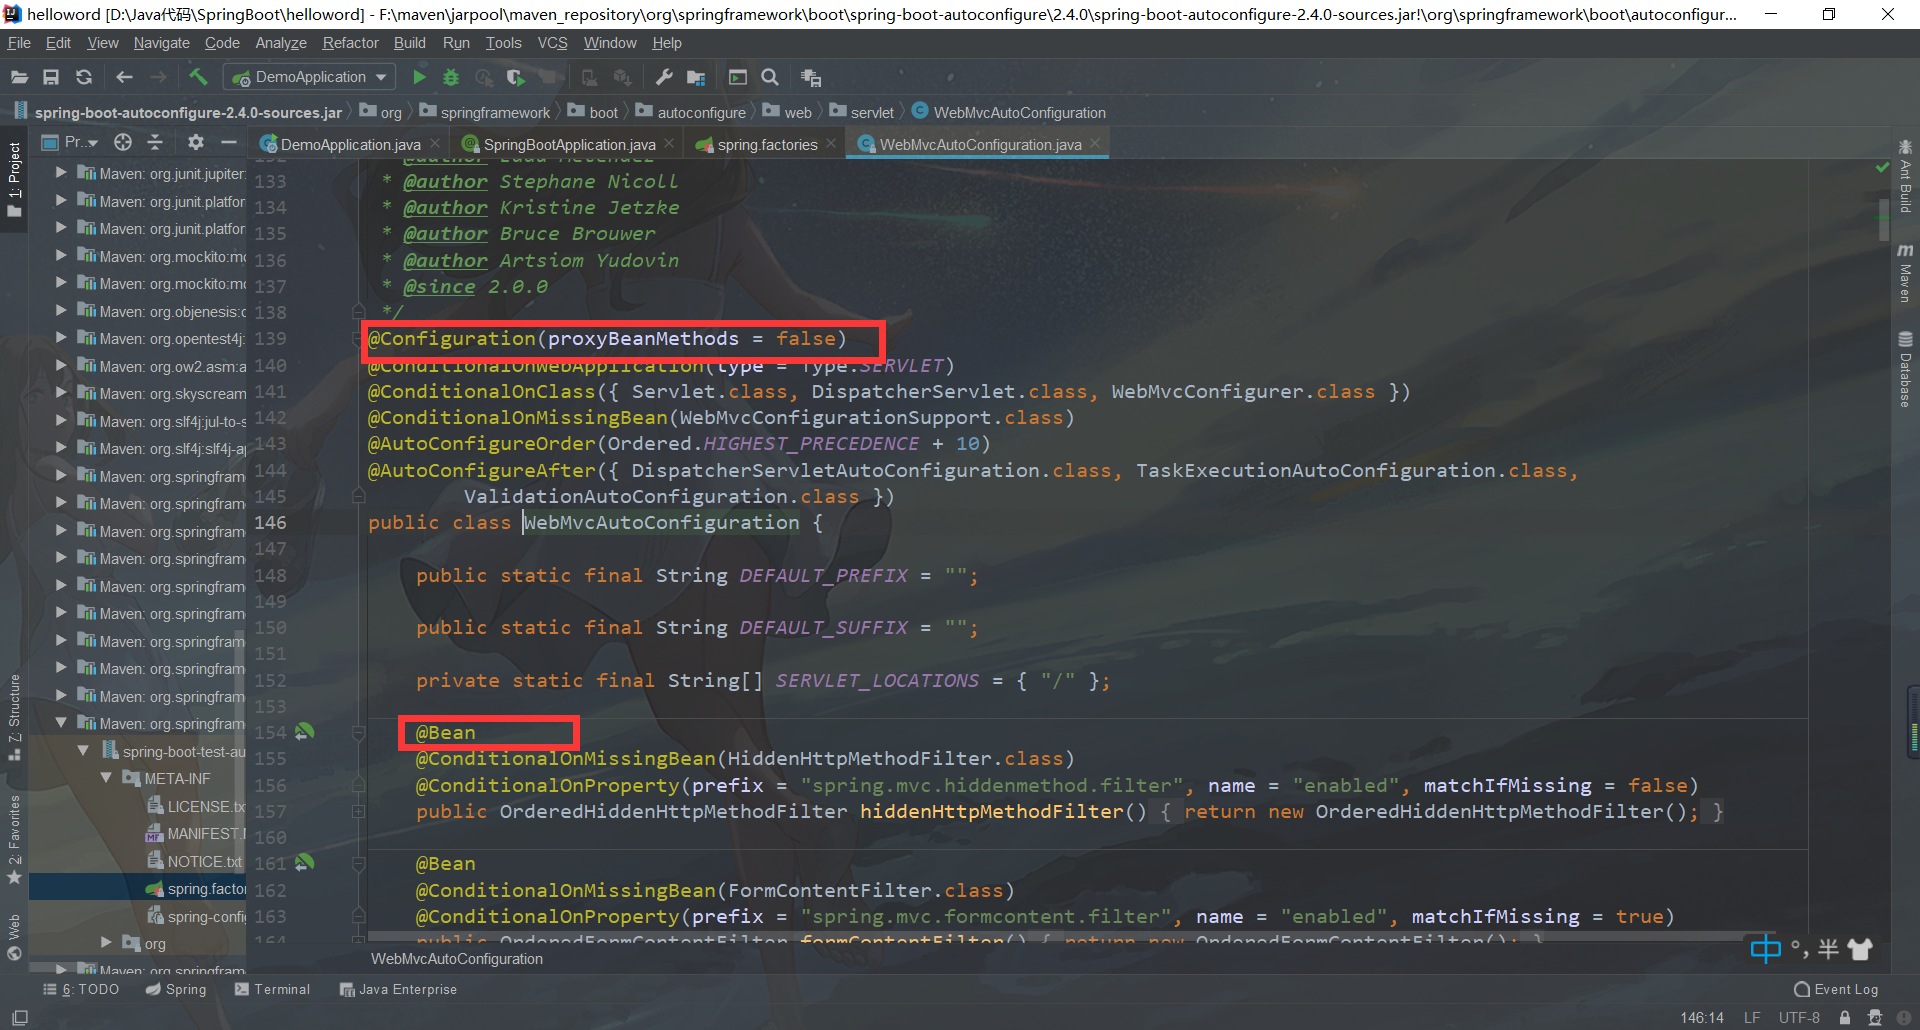Open the Database side tool window

click(x=1905, y=368)
